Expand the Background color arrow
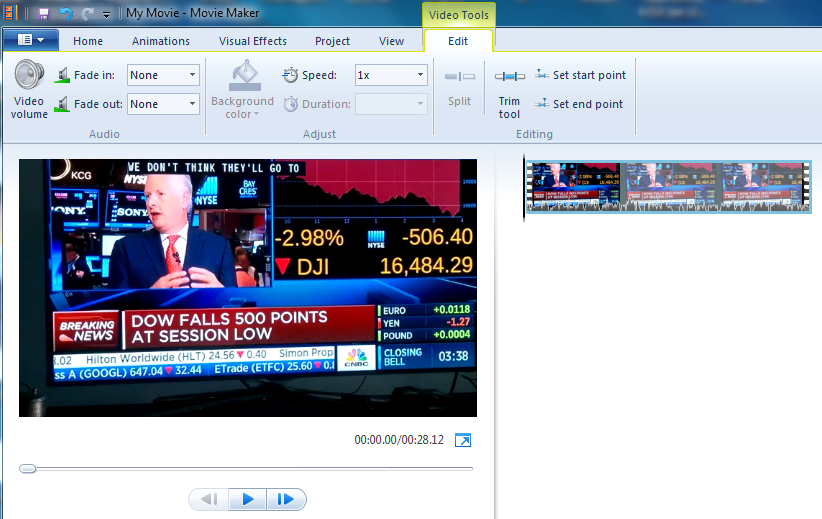 [256, 114]
